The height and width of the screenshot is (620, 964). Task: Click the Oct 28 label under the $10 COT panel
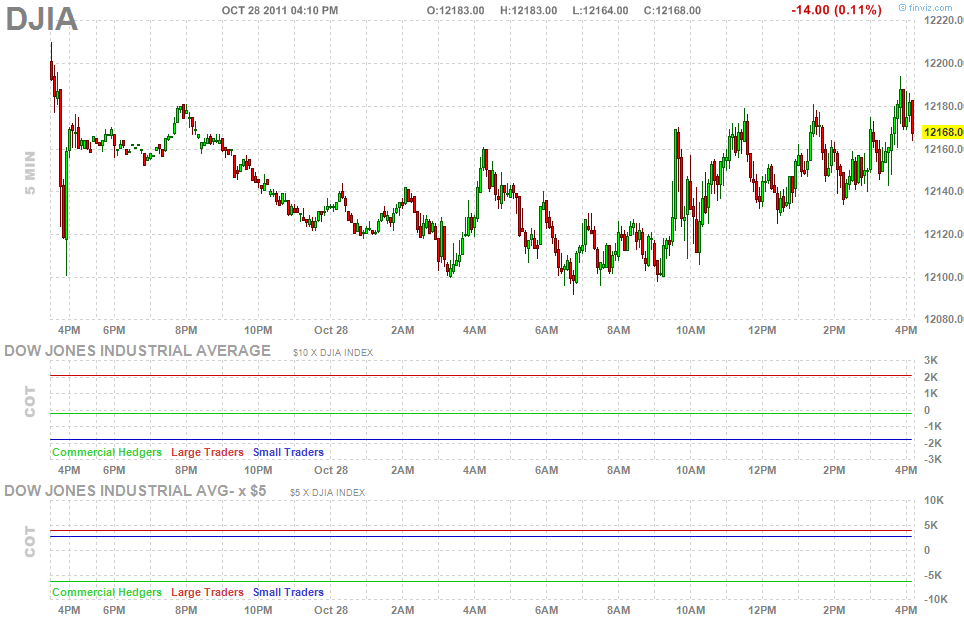(331, 471)
